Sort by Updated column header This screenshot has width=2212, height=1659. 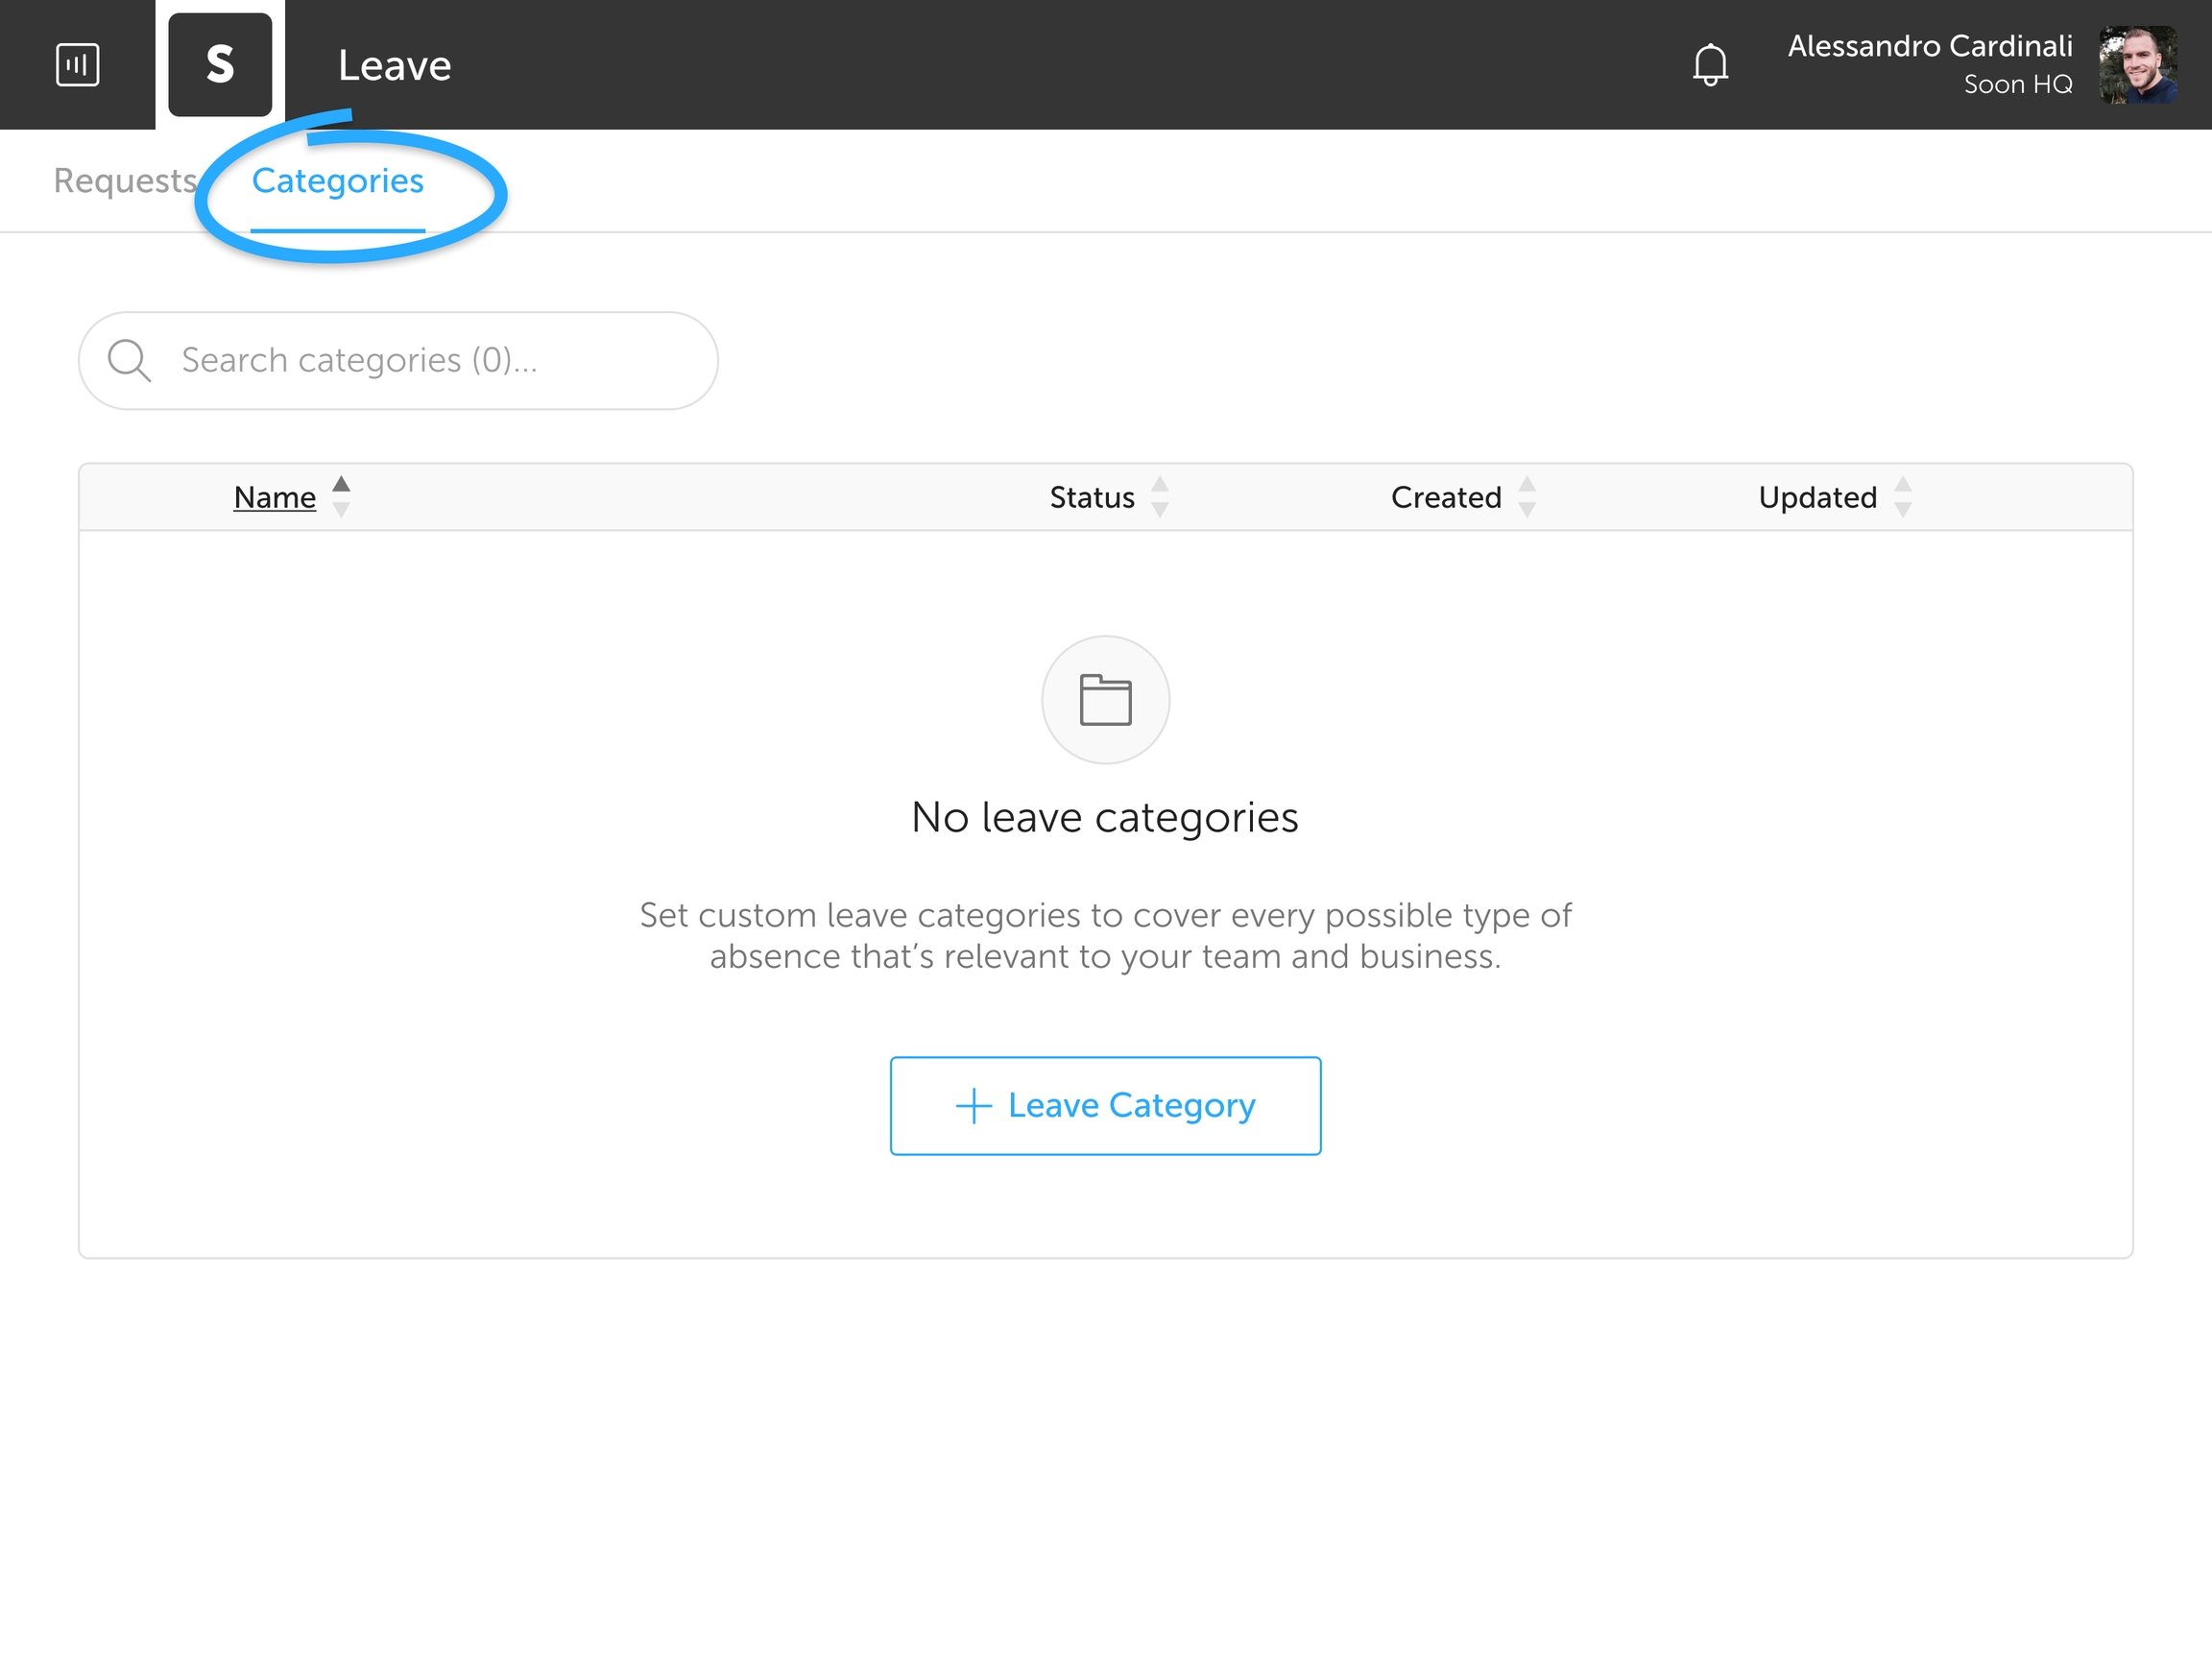[1817, 497]
